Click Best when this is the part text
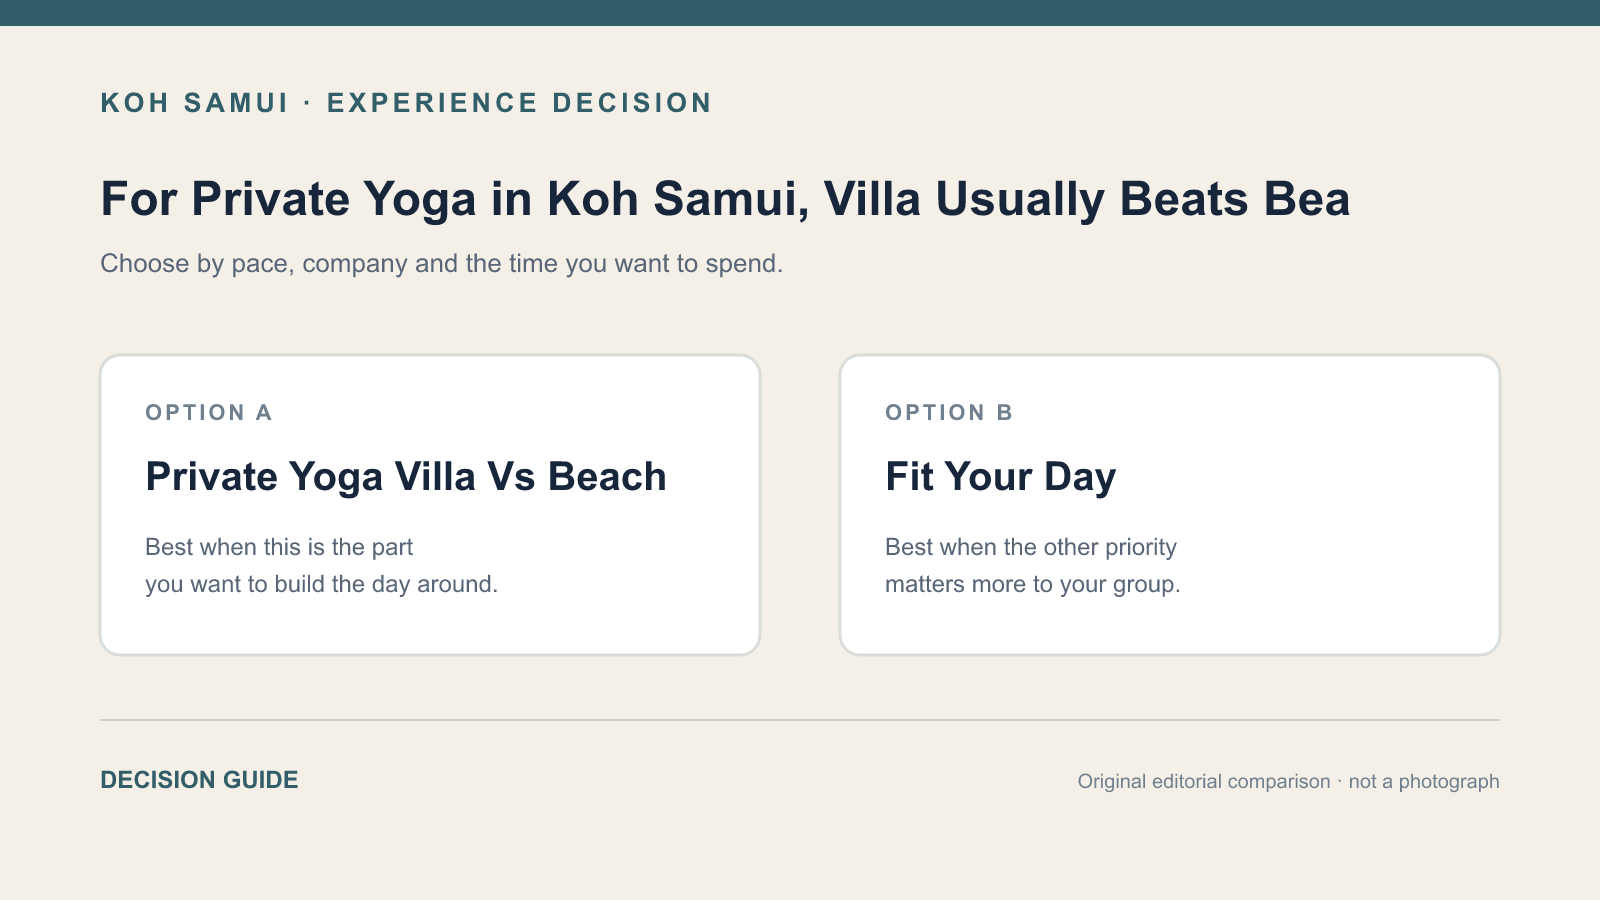Screen dimensions: 1600x900 [279, 547]
